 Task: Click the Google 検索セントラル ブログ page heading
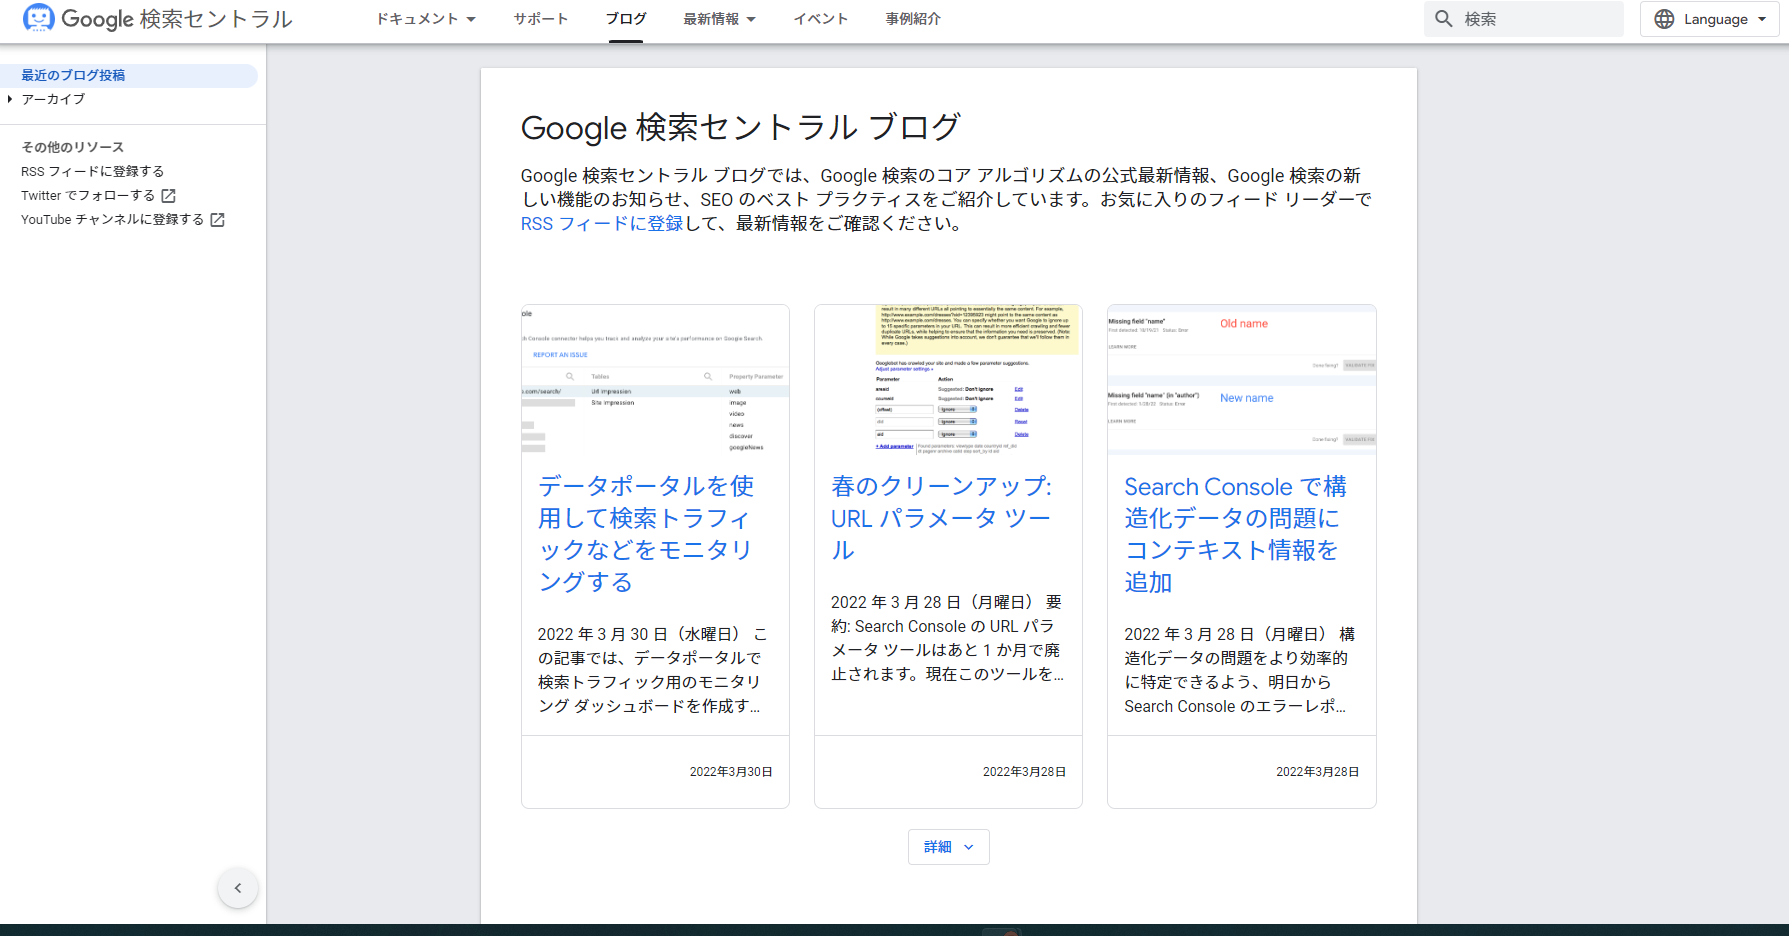click(x=740, y=128)
